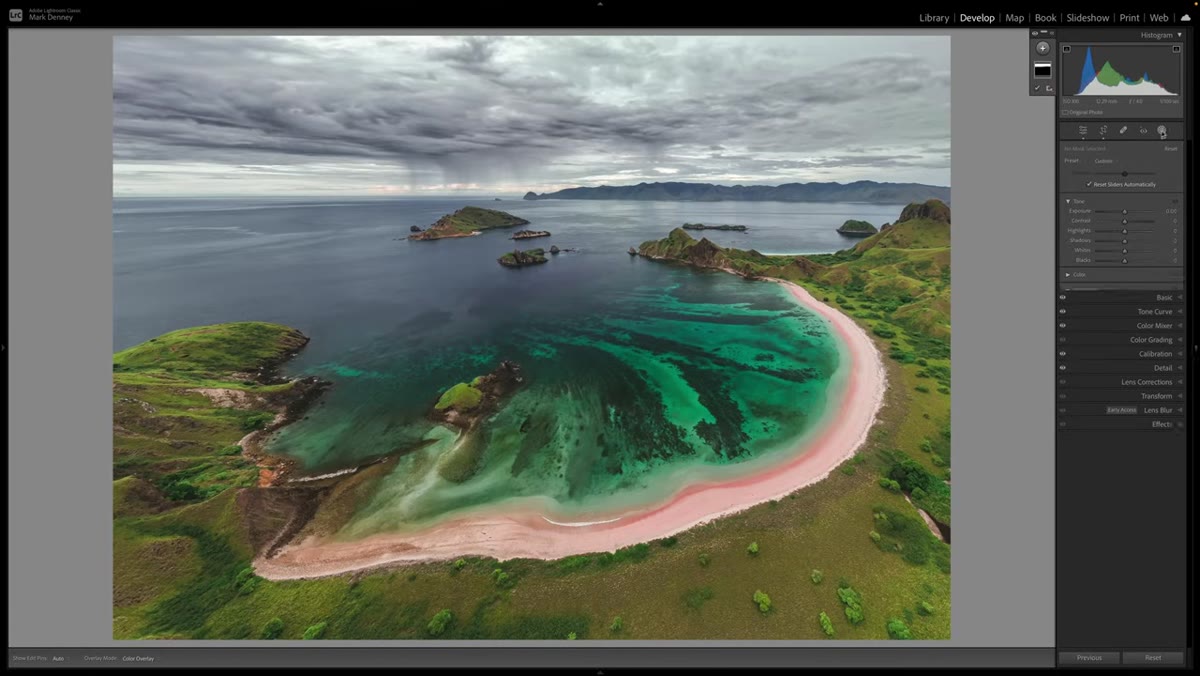This screenshot has width=1200, height=676.
Task: Expand the Color Grading panel
Action: [1180, 340]
